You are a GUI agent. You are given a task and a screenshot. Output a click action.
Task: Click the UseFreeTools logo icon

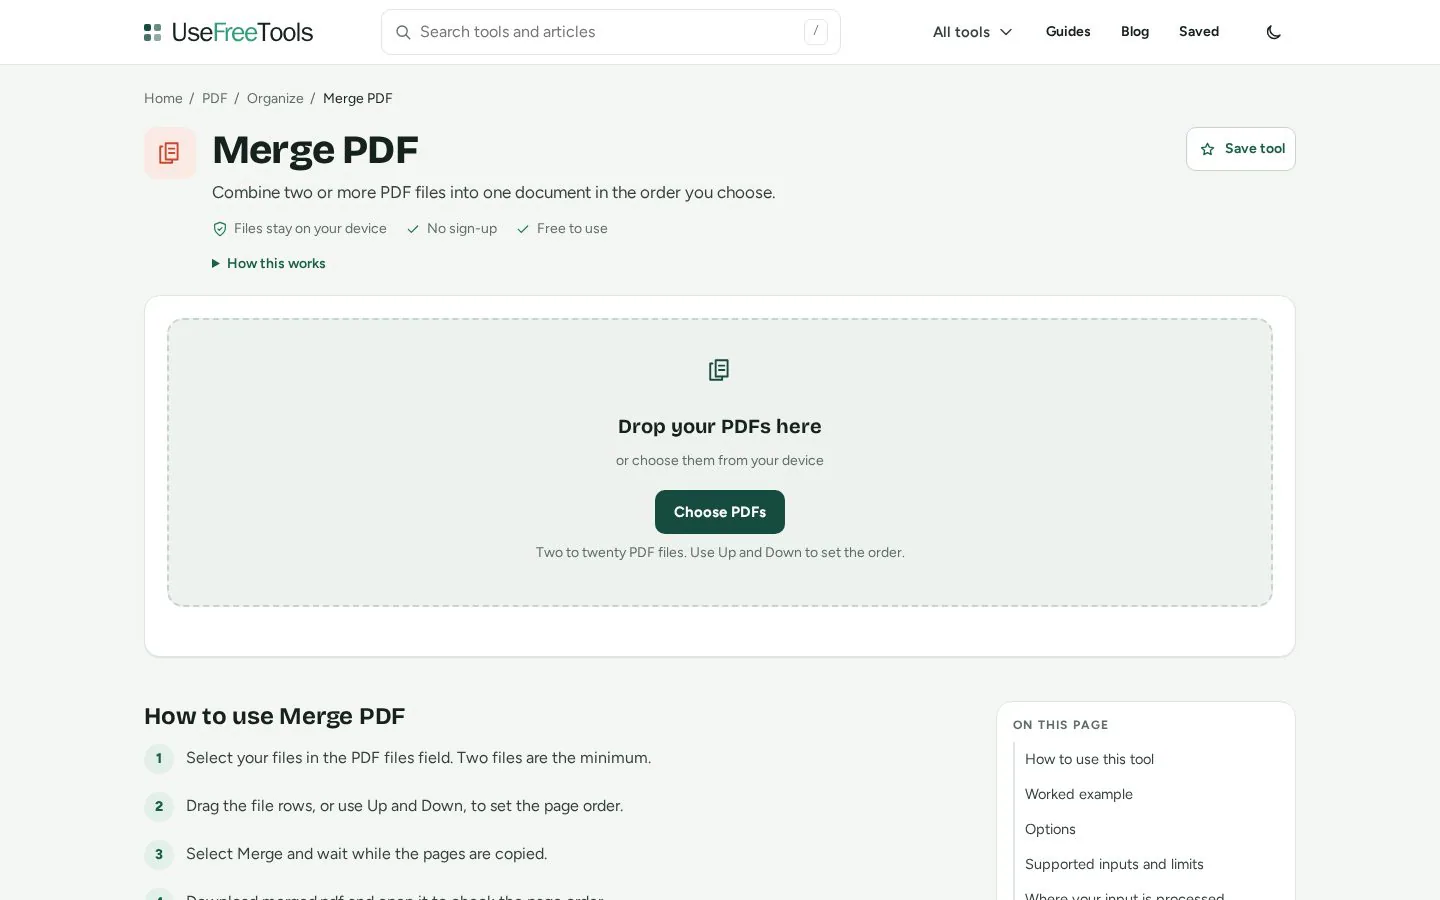pyautogui.click(x=152, y=32)
